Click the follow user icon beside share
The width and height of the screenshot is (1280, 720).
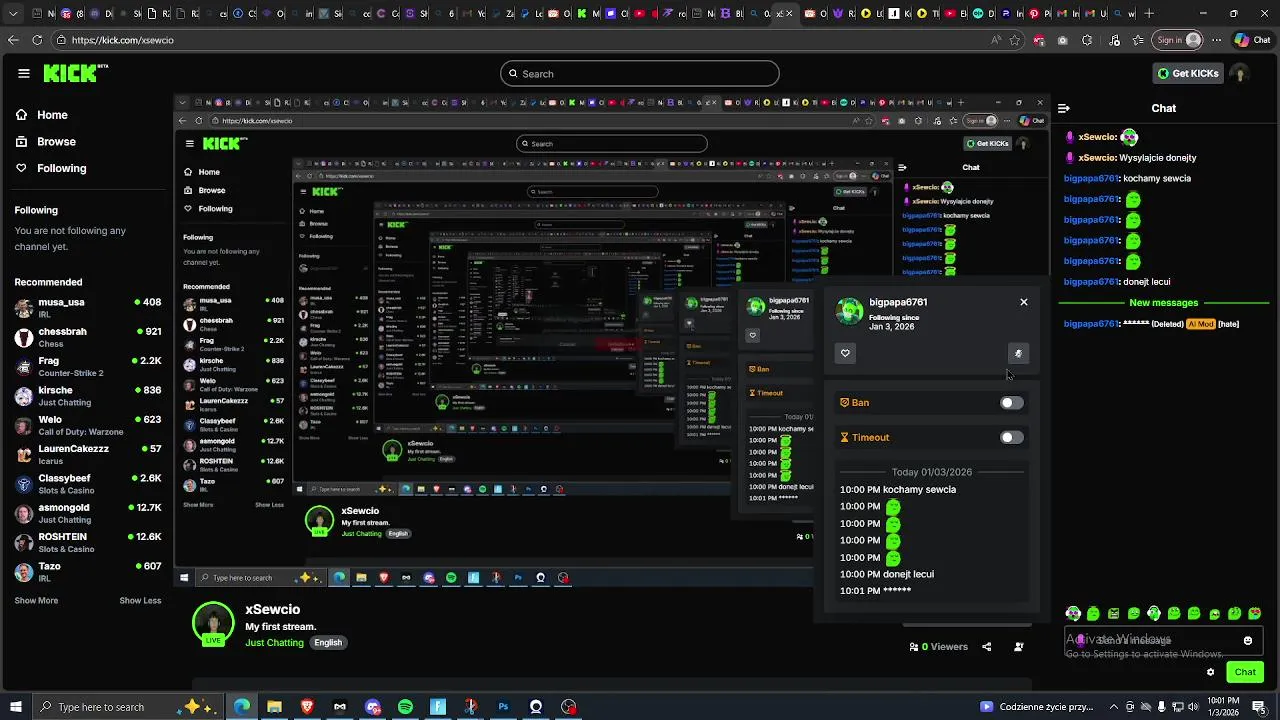tap(1019, 647)
